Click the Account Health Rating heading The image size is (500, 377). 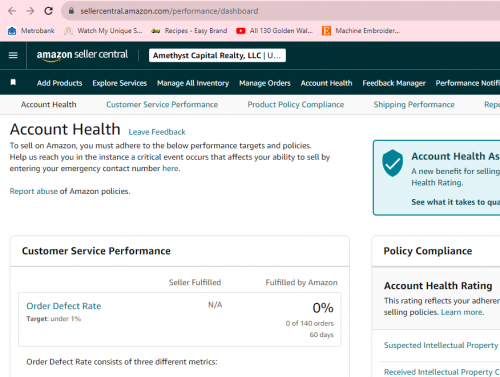pyautogui.click(x=438, y=286)
